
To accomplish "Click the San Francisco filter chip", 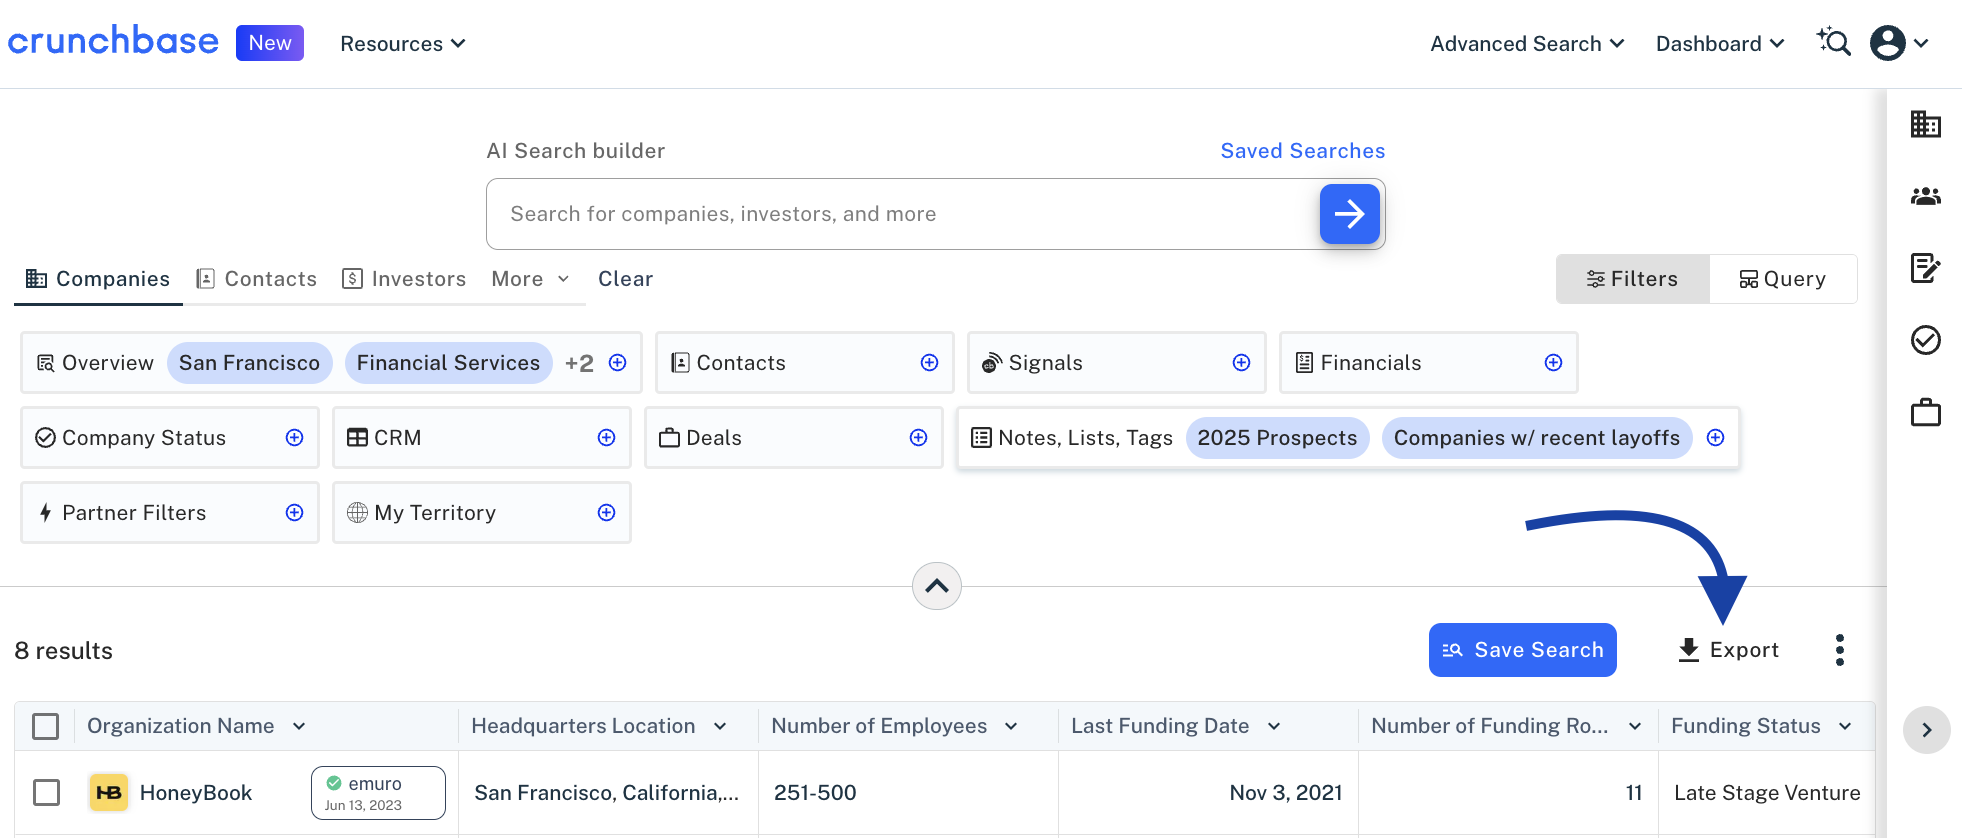I will click(x=250, y=363).
